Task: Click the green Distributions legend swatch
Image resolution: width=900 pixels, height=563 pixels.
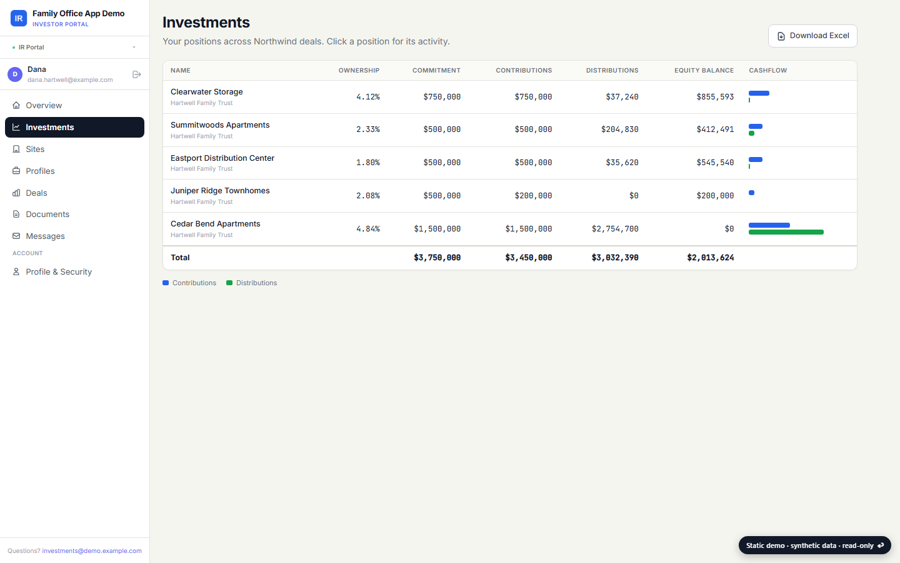Action: pyautogui.click(x=230, y=283)
